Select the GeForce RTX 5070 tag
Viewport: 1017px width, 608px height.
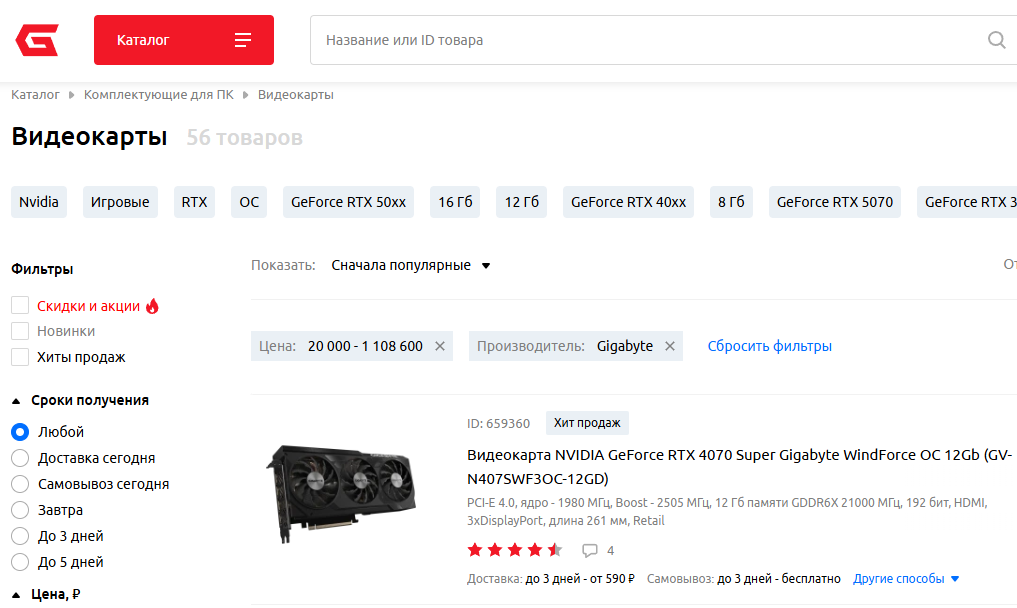pyautogui.click(x=835, y=202)
